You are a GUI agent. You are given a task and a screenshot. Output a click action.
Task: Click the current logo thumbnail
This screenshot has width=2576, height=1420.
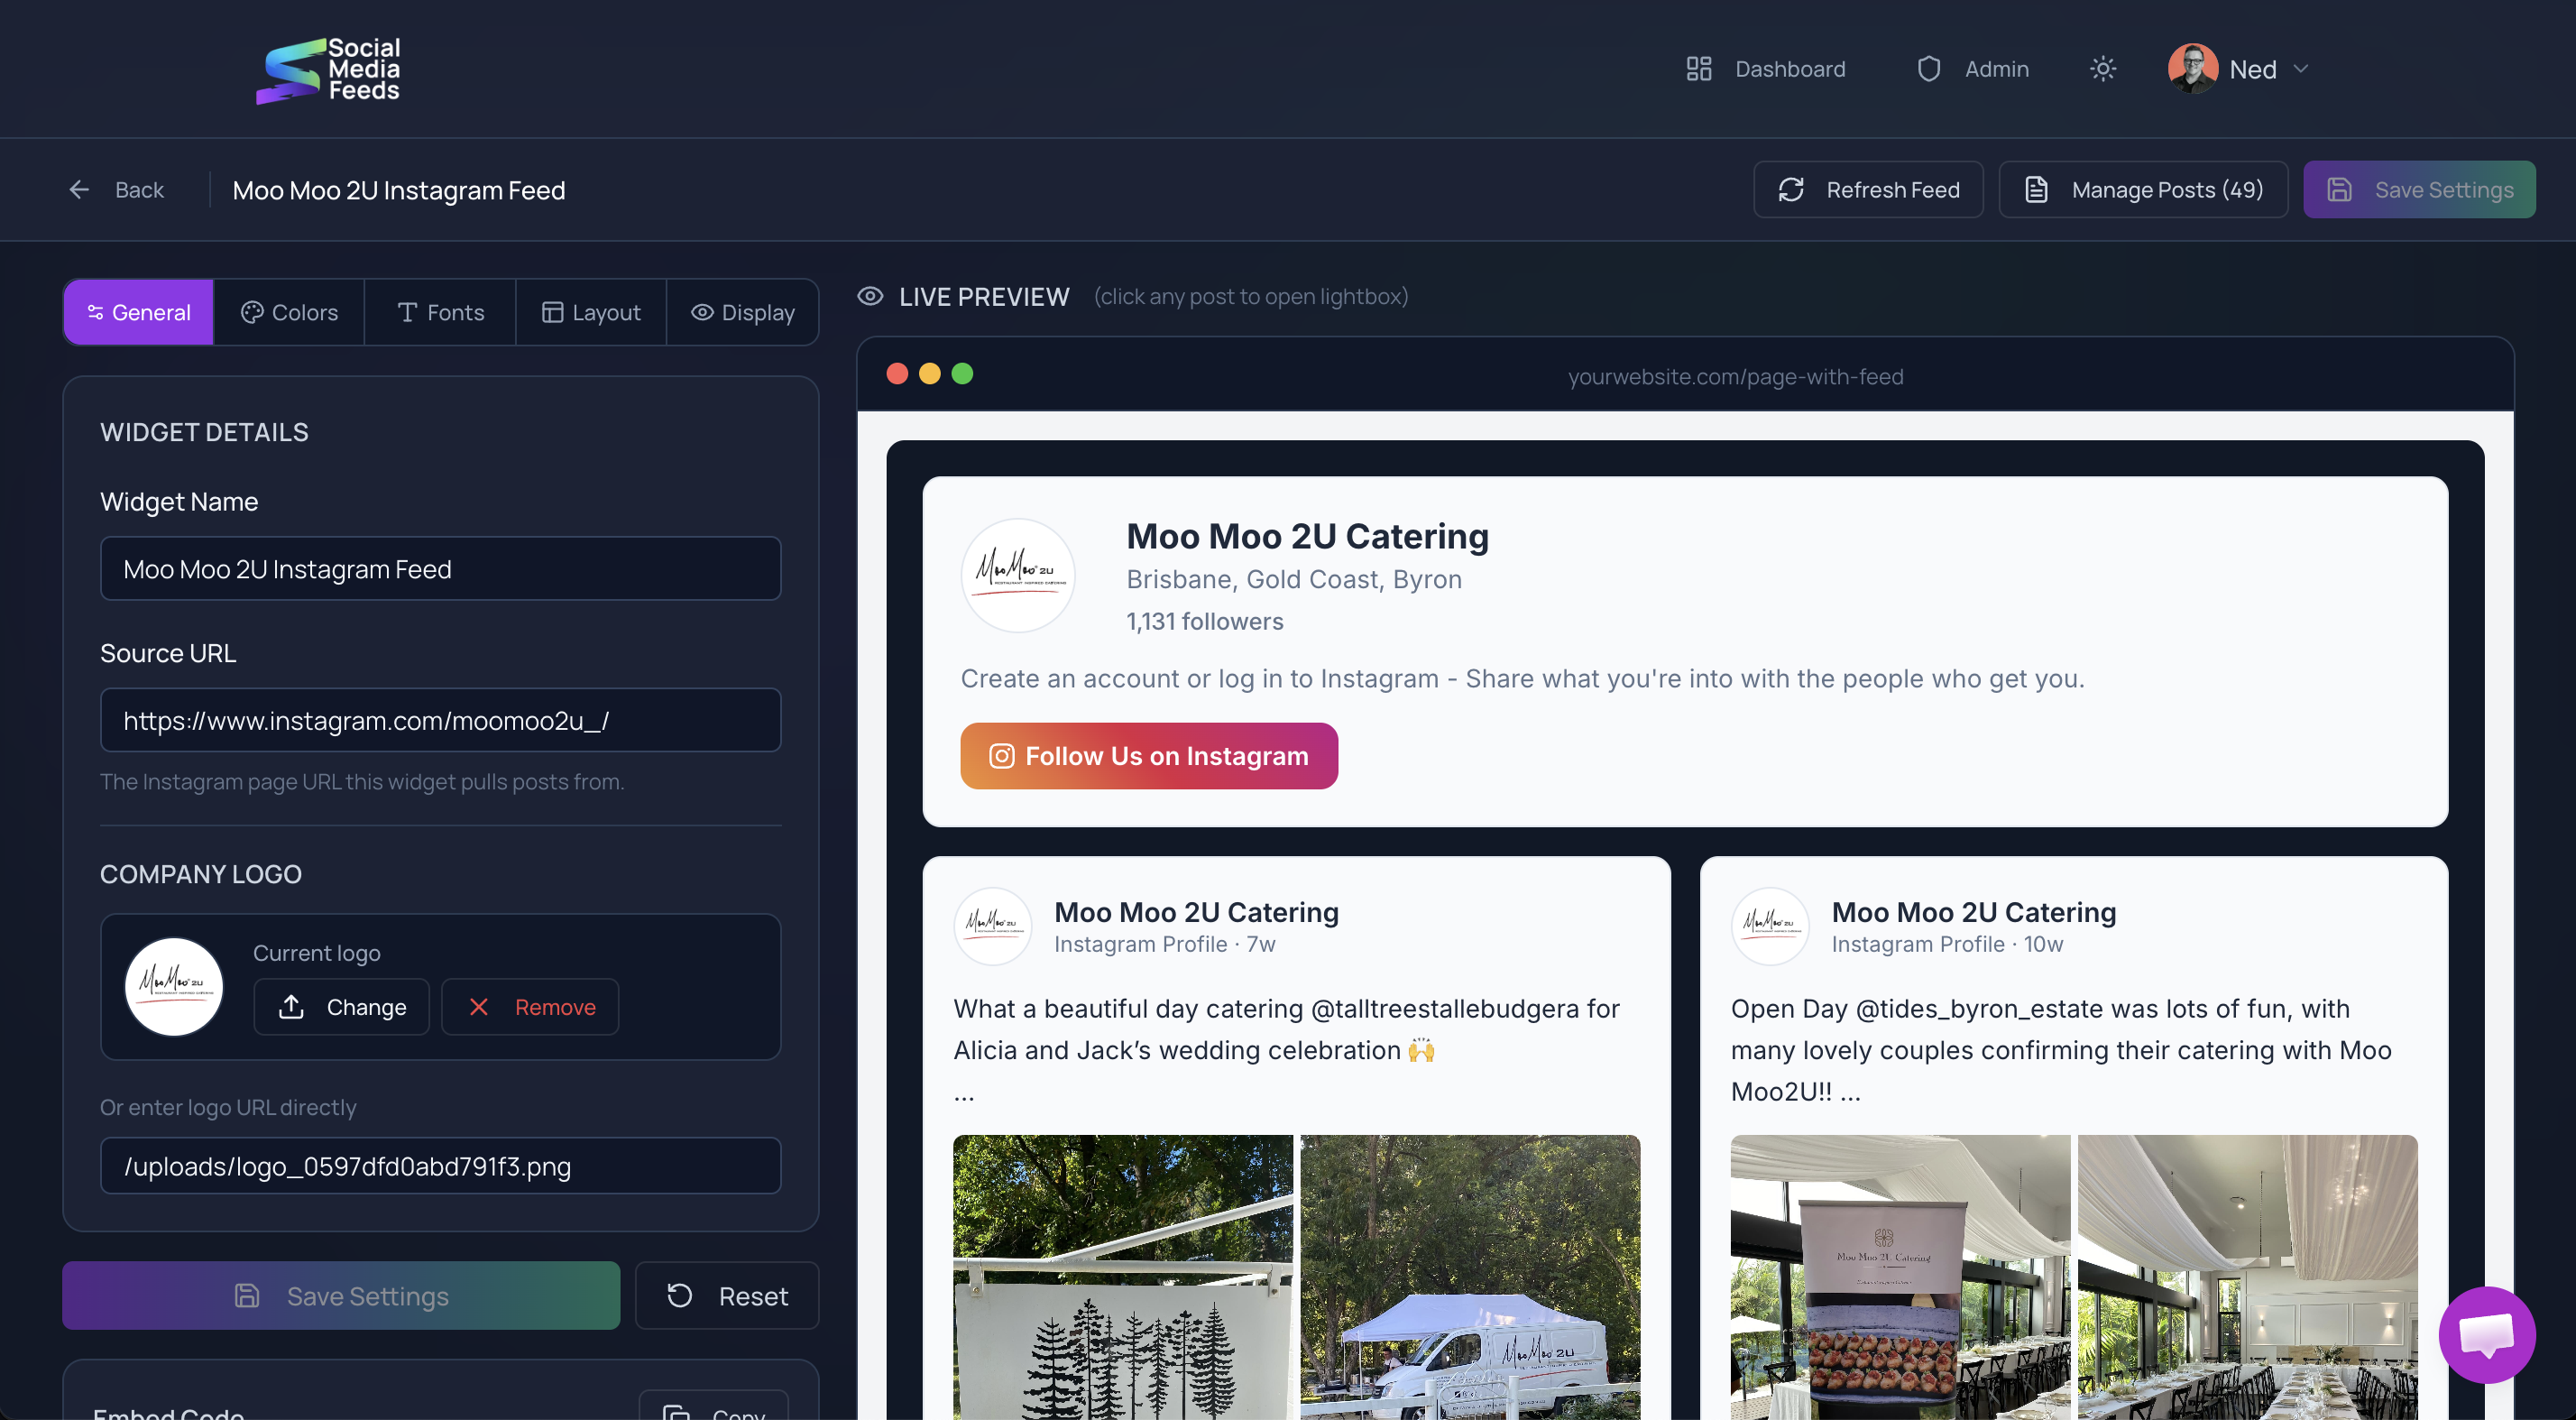(x=174, y=987)
